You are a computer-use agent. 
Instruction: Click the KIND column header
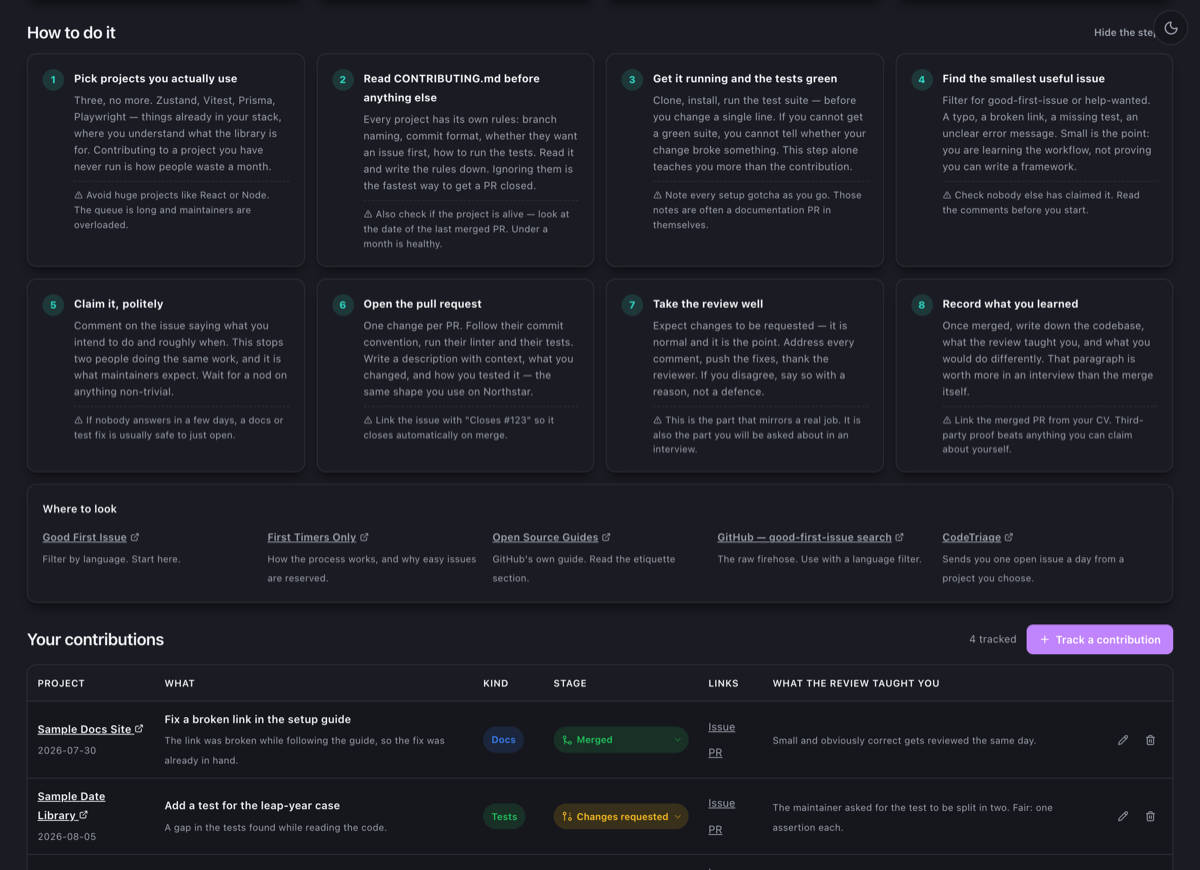point(496,683)
